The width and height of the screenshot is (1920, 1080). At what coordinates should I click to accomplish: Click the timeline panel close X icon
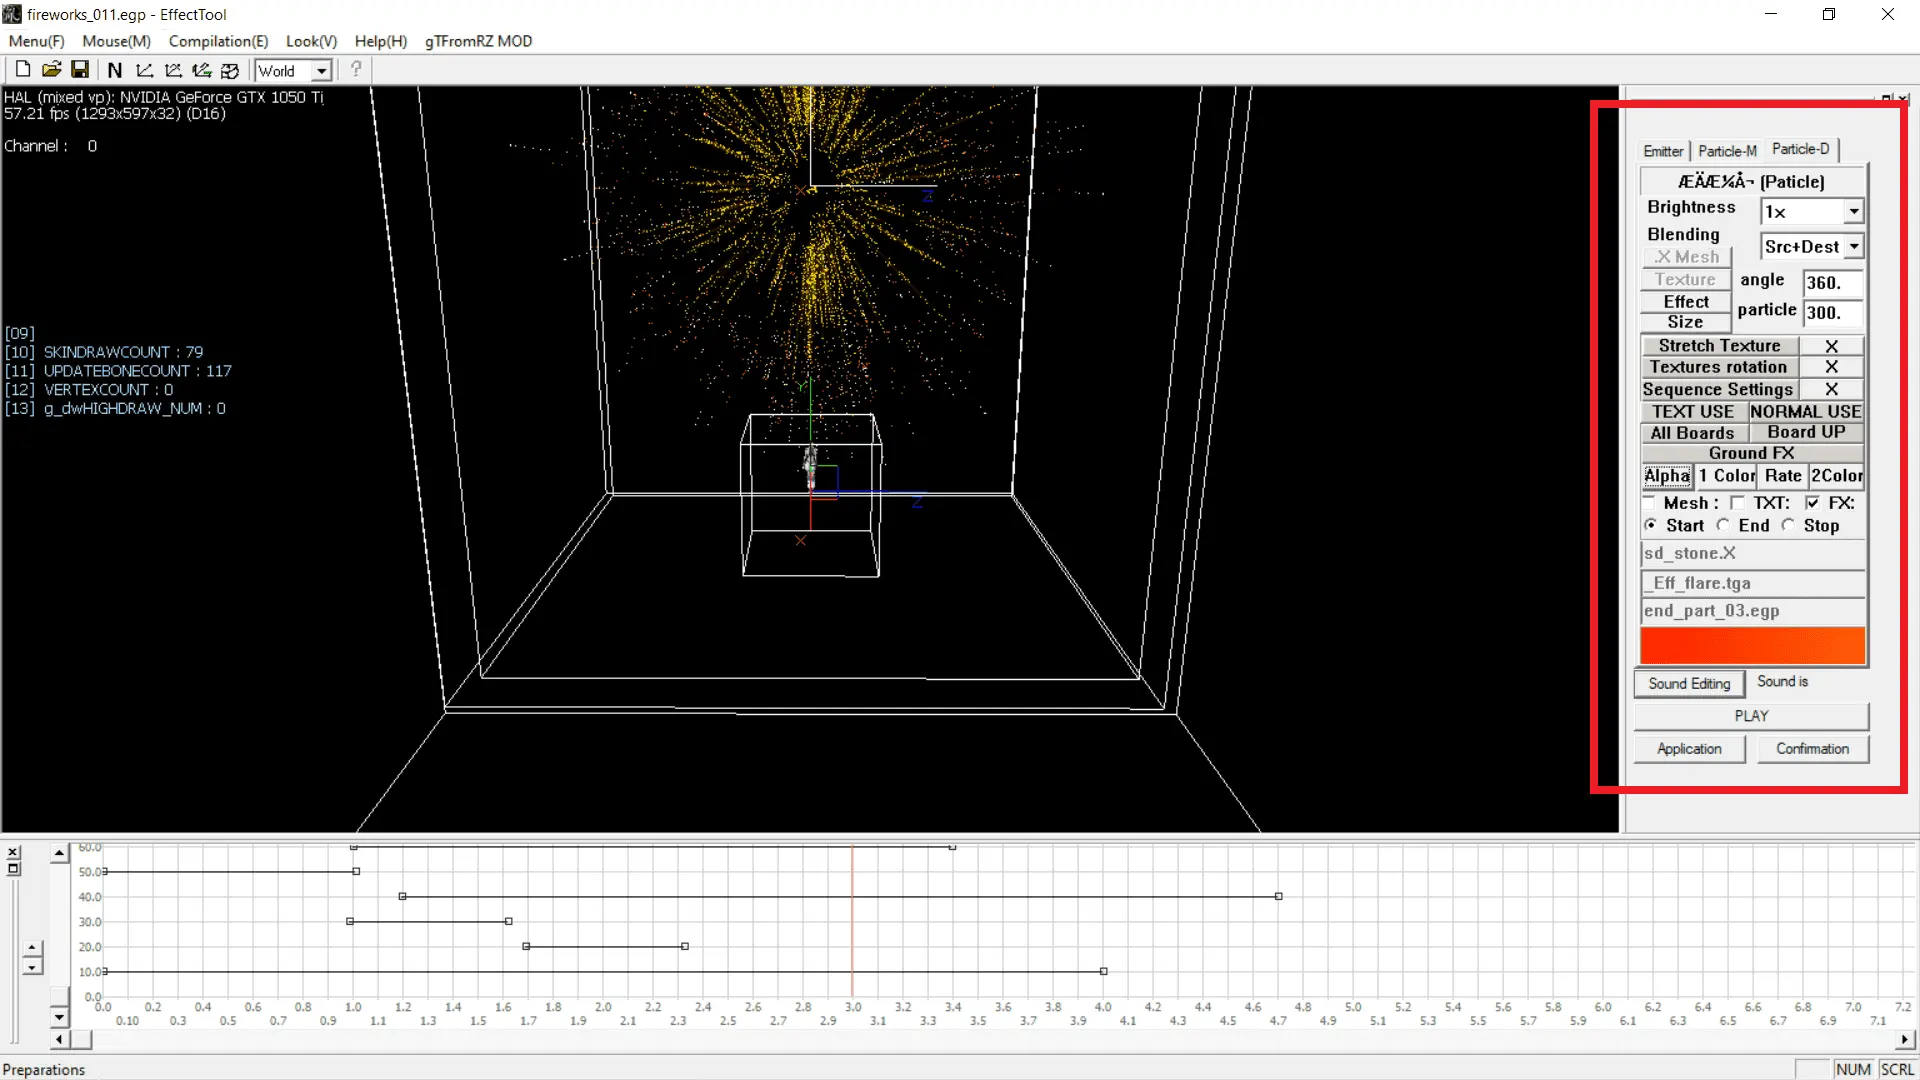13,853
